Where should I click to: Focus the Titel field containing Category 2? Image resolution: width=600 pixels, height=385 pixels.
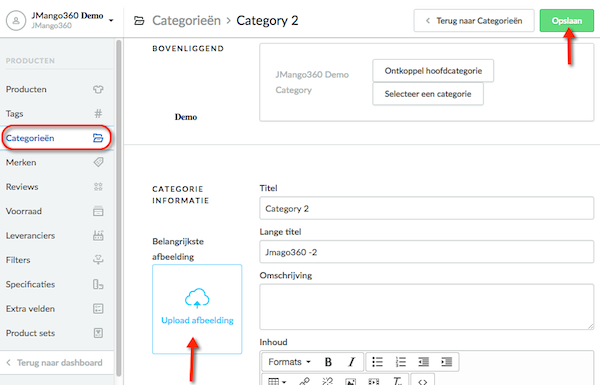426,208
